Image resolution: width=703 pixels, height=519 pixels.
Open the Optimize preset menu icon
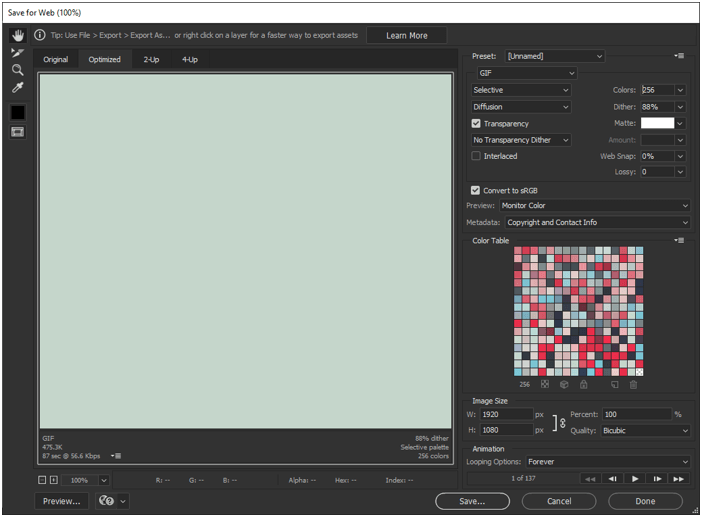679,56
